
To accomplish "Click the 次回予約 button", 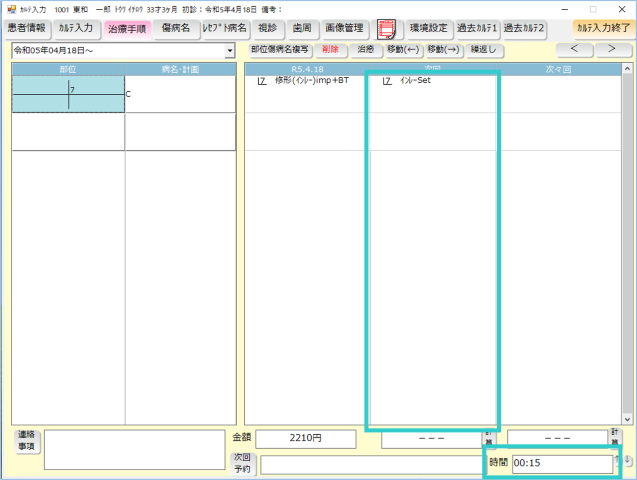I will point(244,463).
